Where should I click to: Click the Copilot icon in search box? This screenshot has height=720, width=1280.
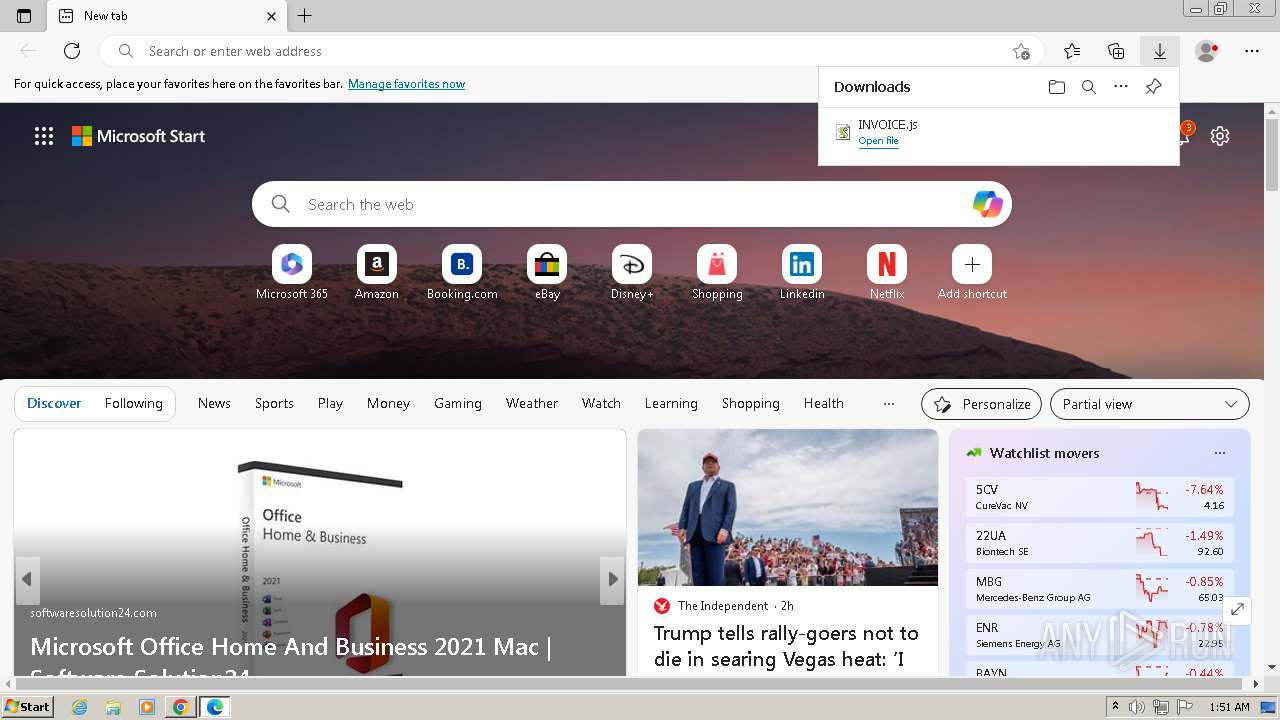(987, 204)
